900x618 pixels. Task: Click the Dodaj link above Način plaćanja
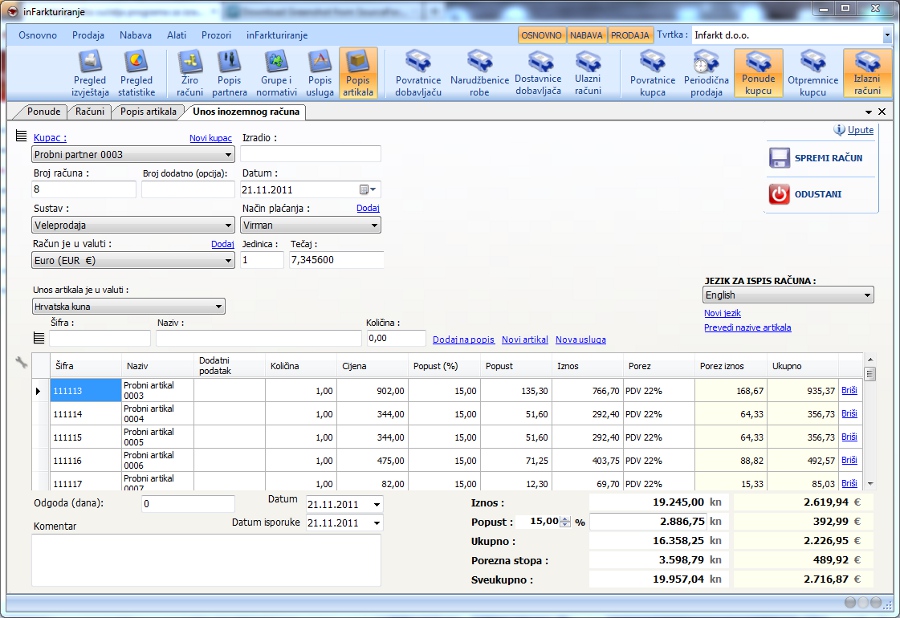(x=368, y=208)
